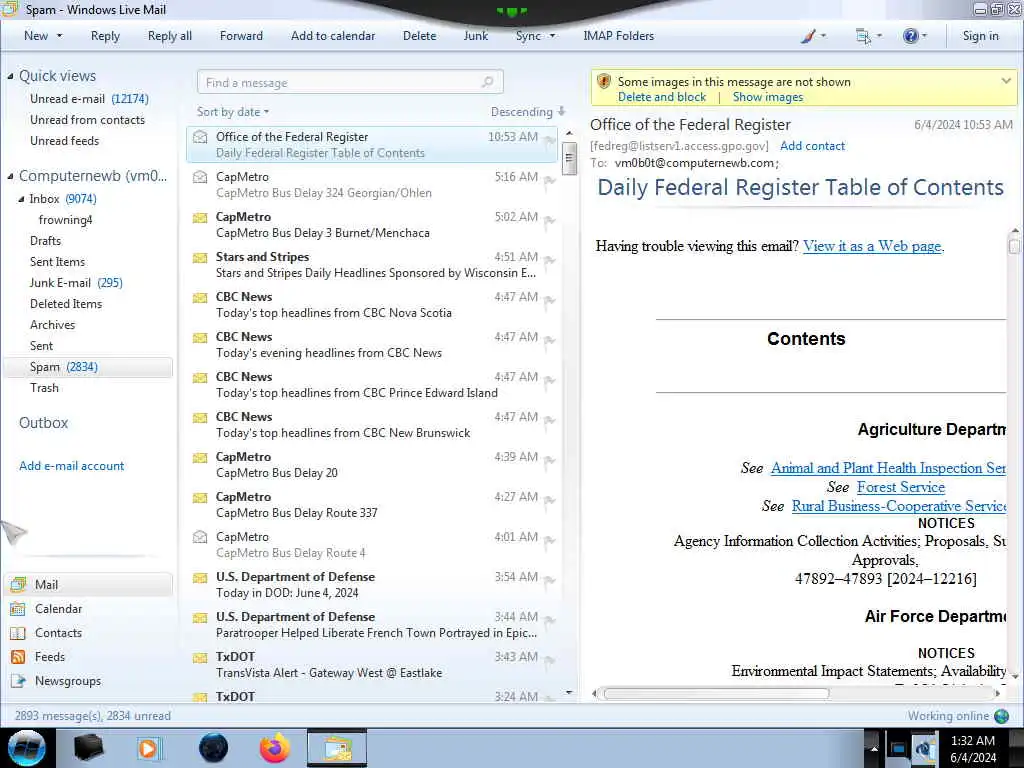The image size is (1024, 768).
Task: Collapse the Quick views section
Action: 10,76
